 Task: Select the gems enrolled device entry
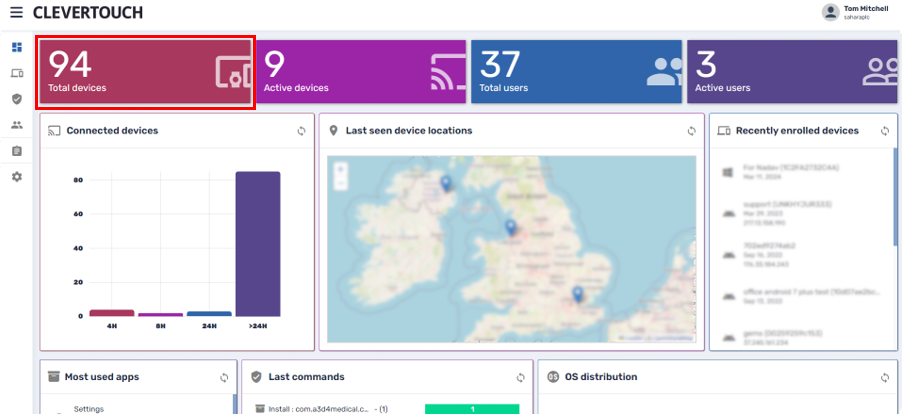pos(800,337)
